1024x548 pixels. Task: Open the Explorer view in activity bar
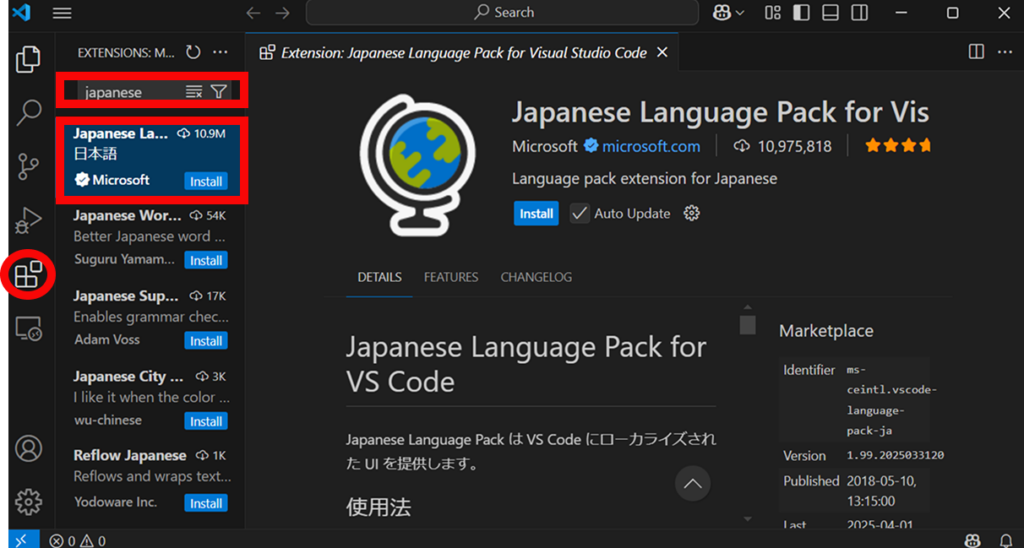(x=28, y=59)
